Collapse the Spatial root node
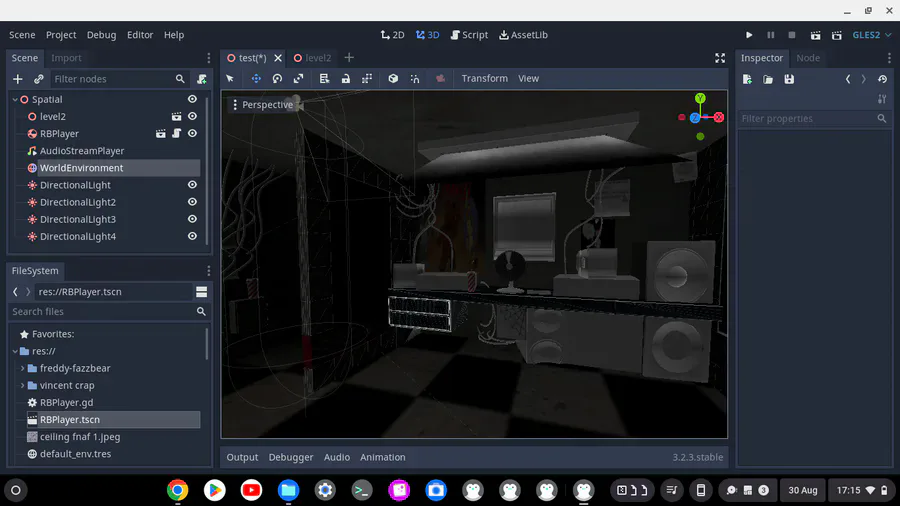The width and height of the screenshot is (900, 506). pyautogui.click(x=15, y=99)
